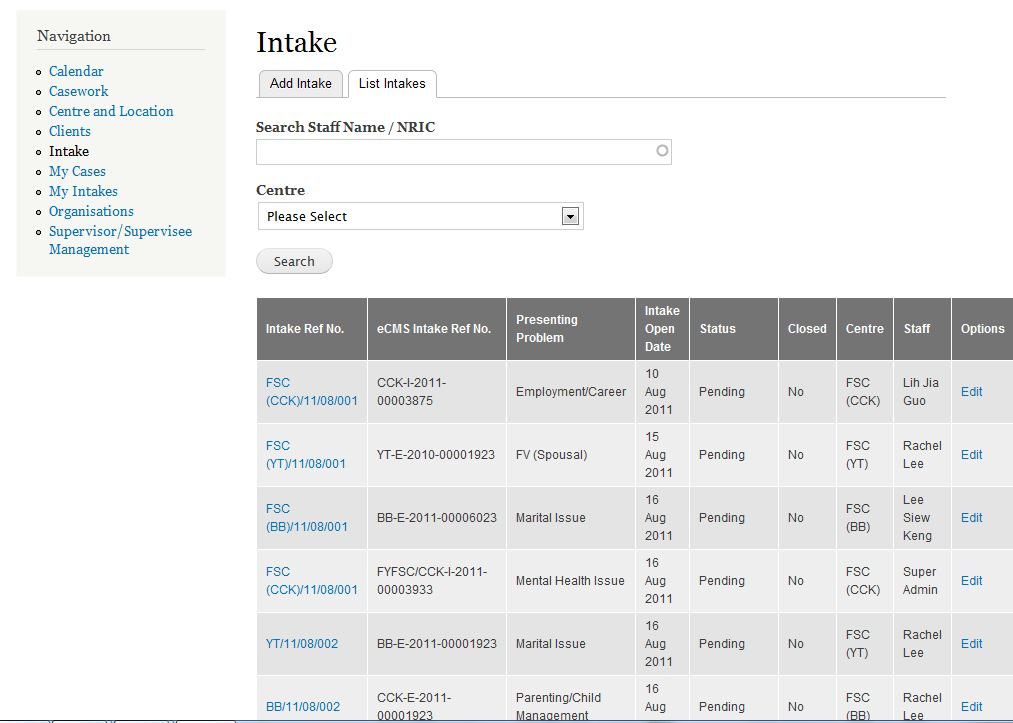Open the Calendar navigation link
1013x723 pixels.
[x=76, y=71]
